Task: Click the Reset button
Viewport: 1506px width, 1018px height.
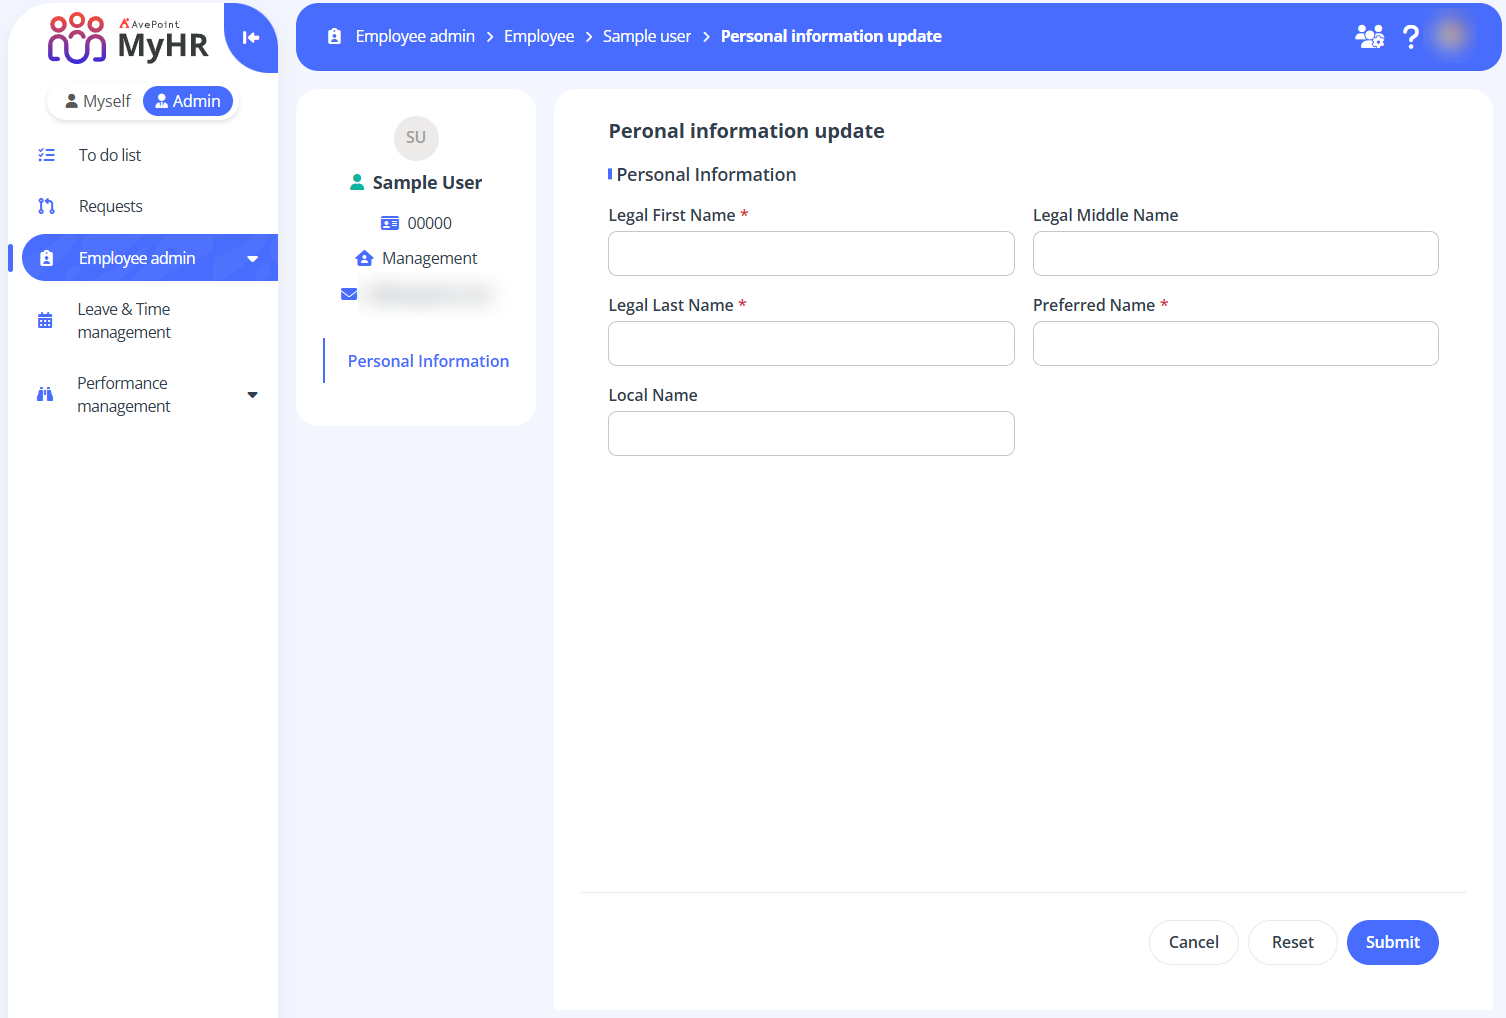Action: tap(1292, 942)
